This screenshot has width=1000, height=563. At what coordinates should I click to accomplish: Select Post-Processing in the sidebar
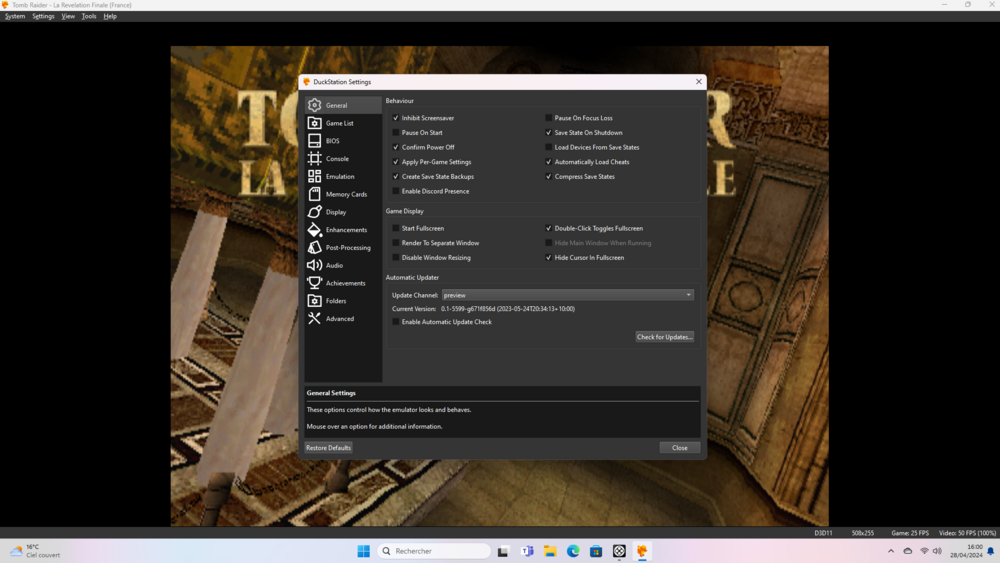coord(348,248)
